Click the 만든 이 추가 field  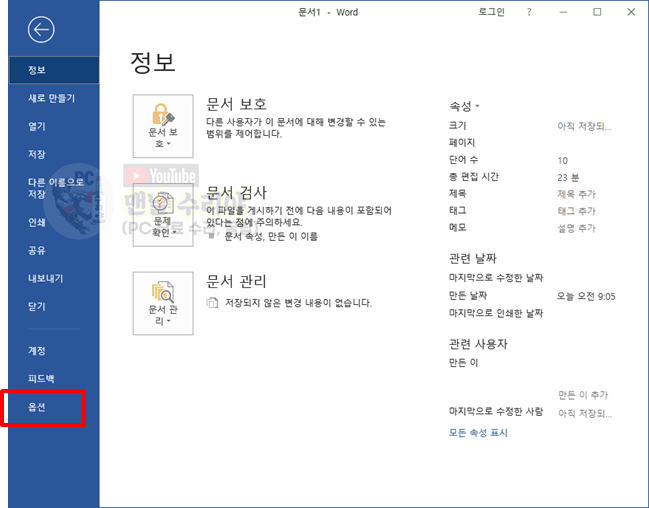tap(583, 395)
